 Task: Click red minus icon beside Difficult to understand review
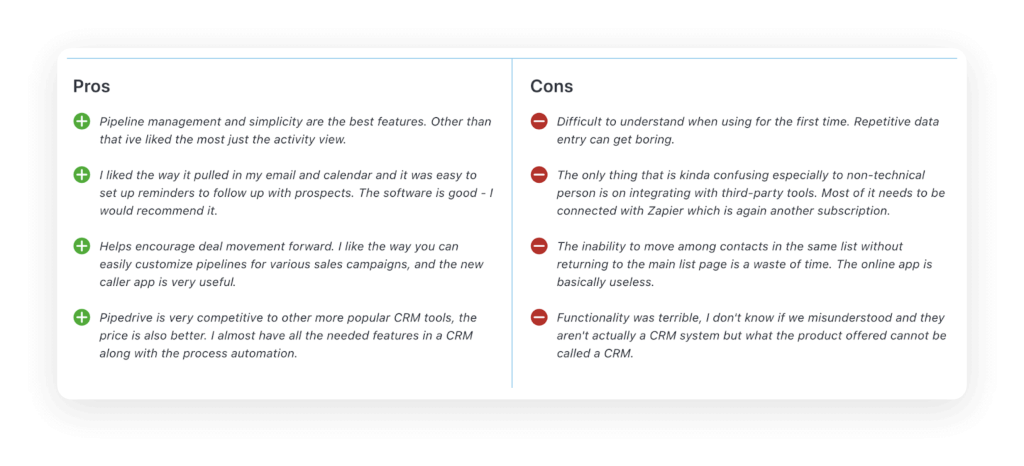point(539,121)
